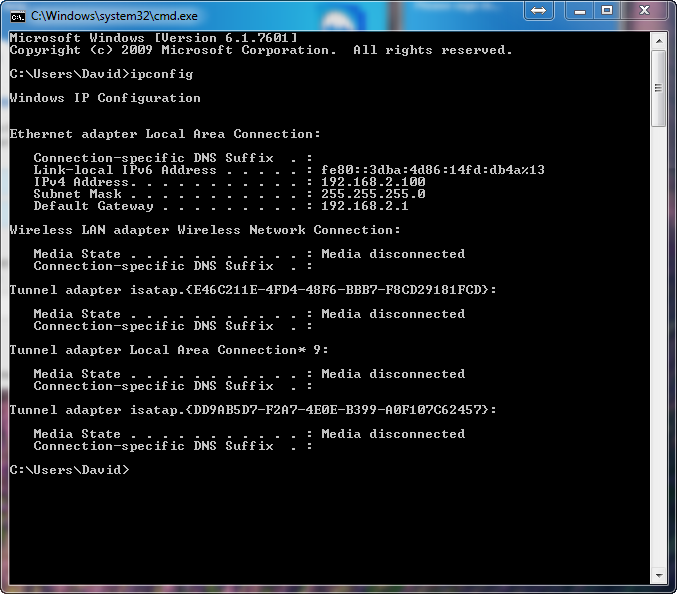The image size is (677, 594).
Task: Click the isatap E46C211E tunnel adapter line
Action: click(x=253, y=290)
